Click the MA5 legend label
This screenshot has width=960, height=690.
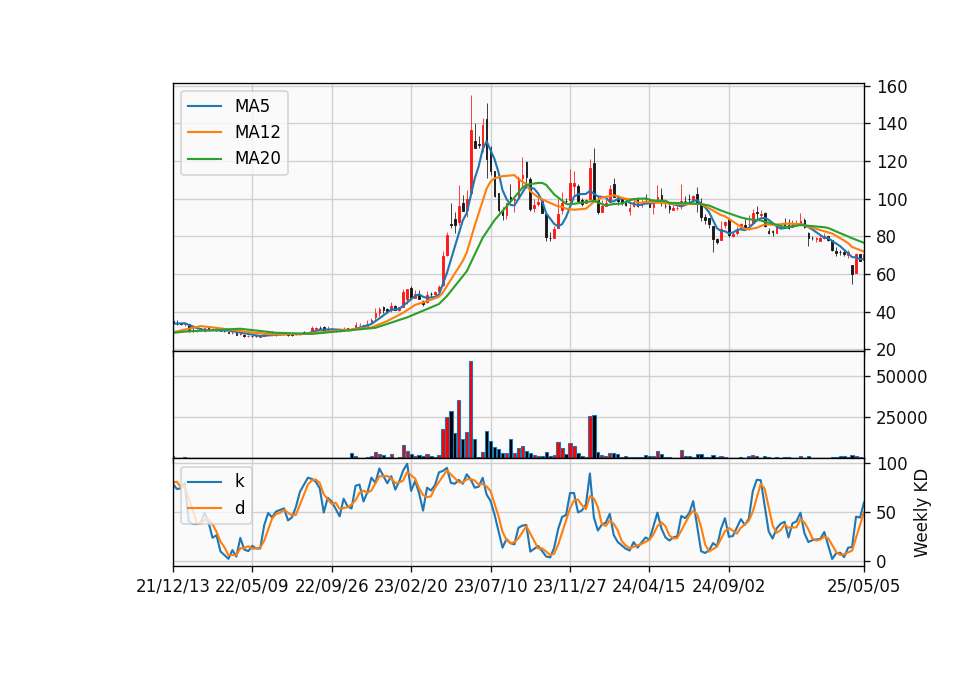coord(252,106)
